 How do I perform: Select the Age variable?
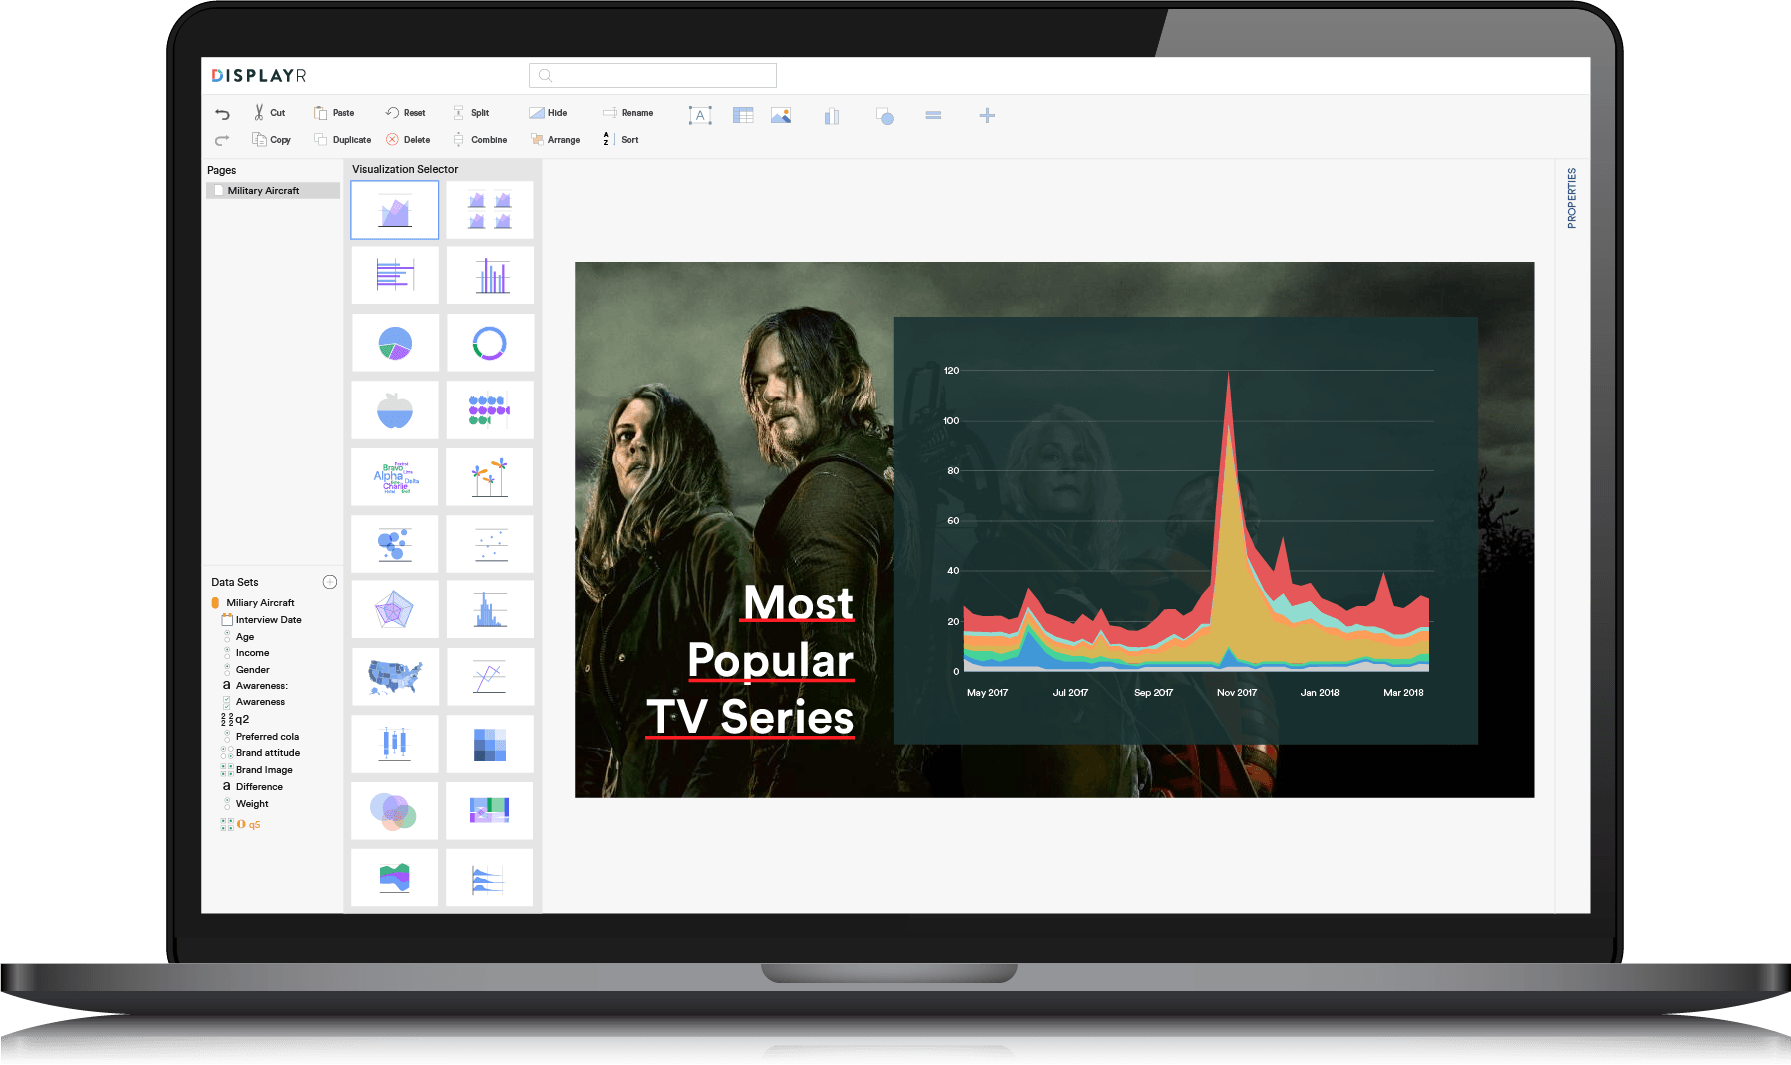(238, 637)
